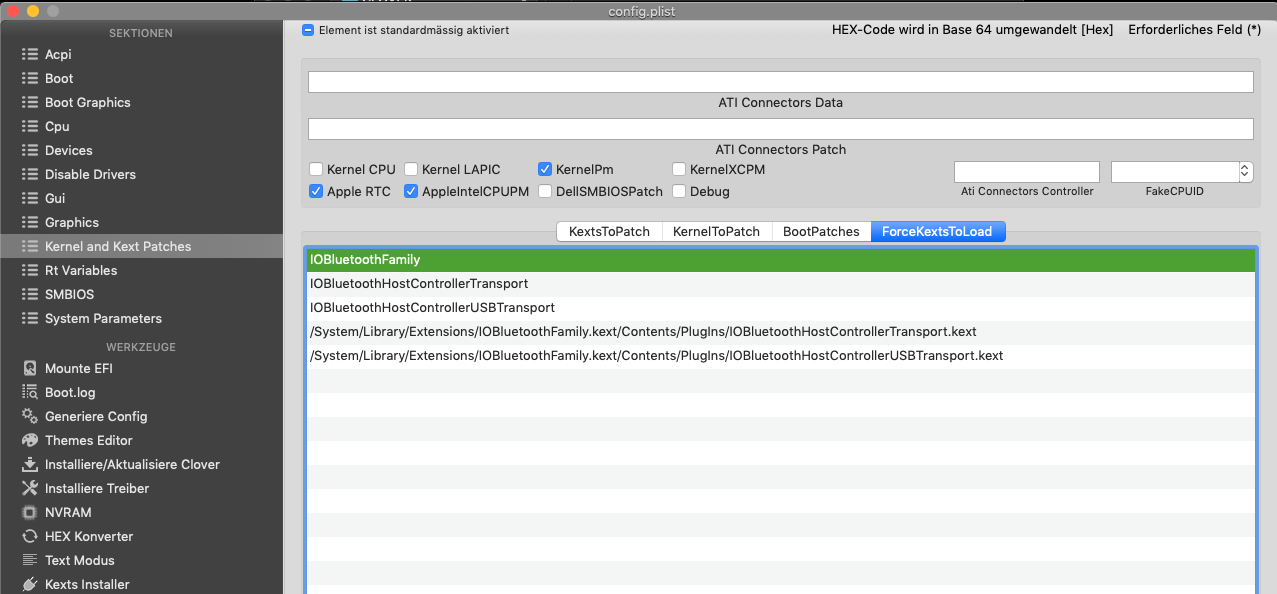This screenshot has width=1277, height=594.
Task: Click the FakeCPUID text field
Action: click(x=1175, y=172)
